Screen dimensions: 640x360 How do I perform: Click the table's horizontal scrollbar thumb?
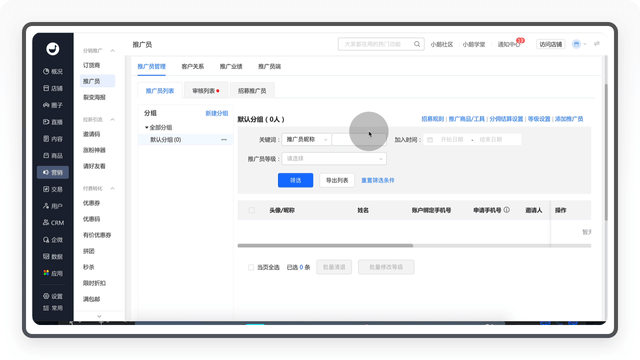(x=325, y=246)
